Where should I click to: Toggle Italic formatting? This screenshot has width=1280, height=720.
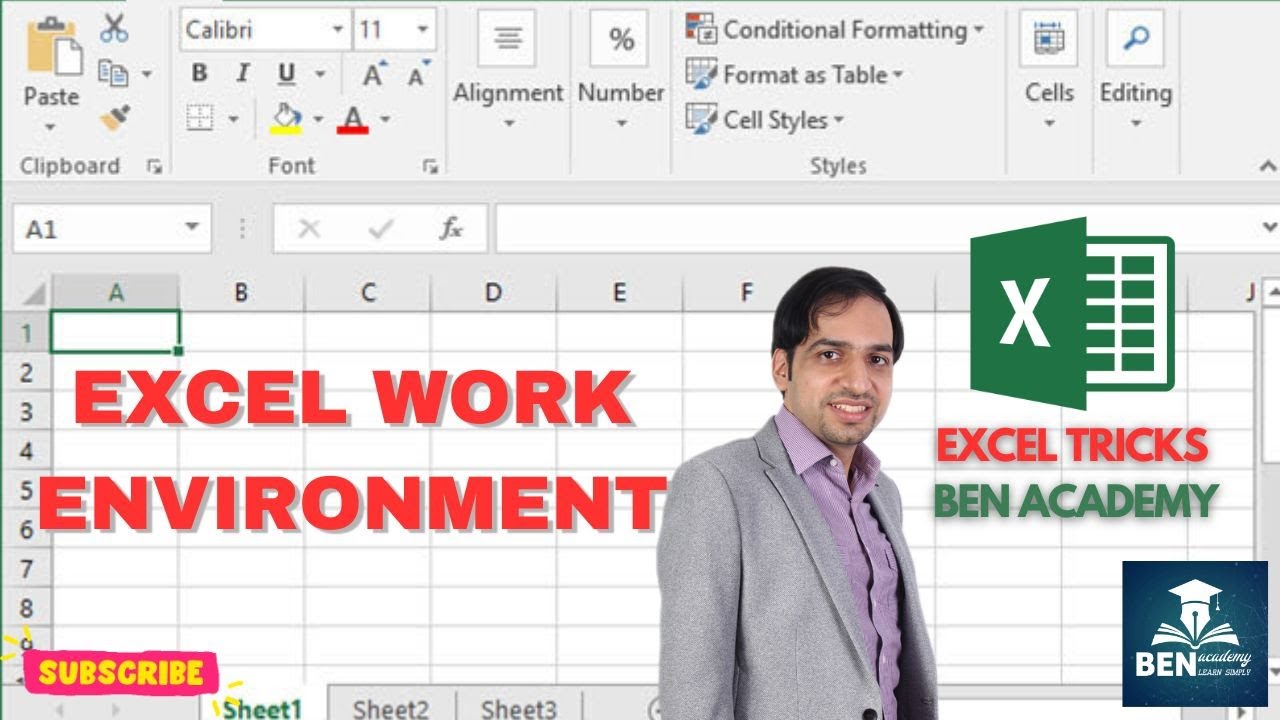click(x=242, y=74)
